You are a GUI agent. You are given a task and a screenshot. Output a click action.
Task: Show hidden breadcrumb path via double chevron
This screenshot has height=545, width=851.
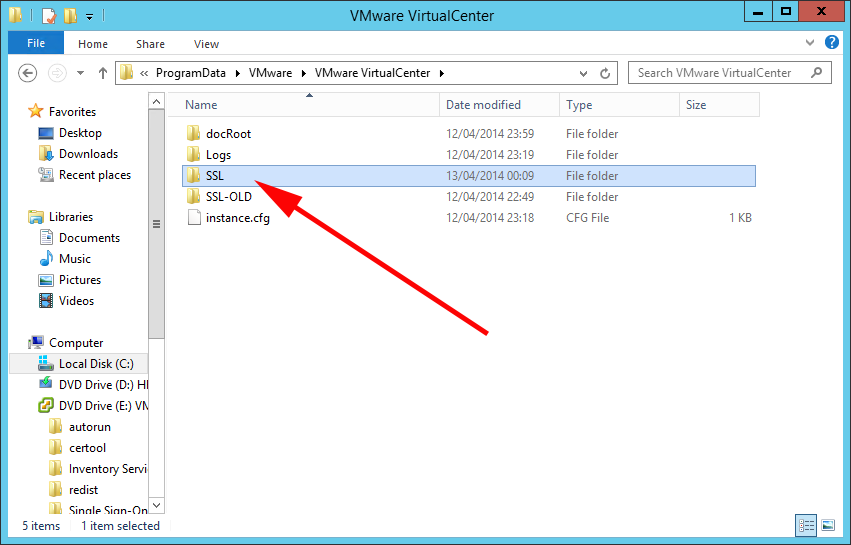tap(144, 73)
